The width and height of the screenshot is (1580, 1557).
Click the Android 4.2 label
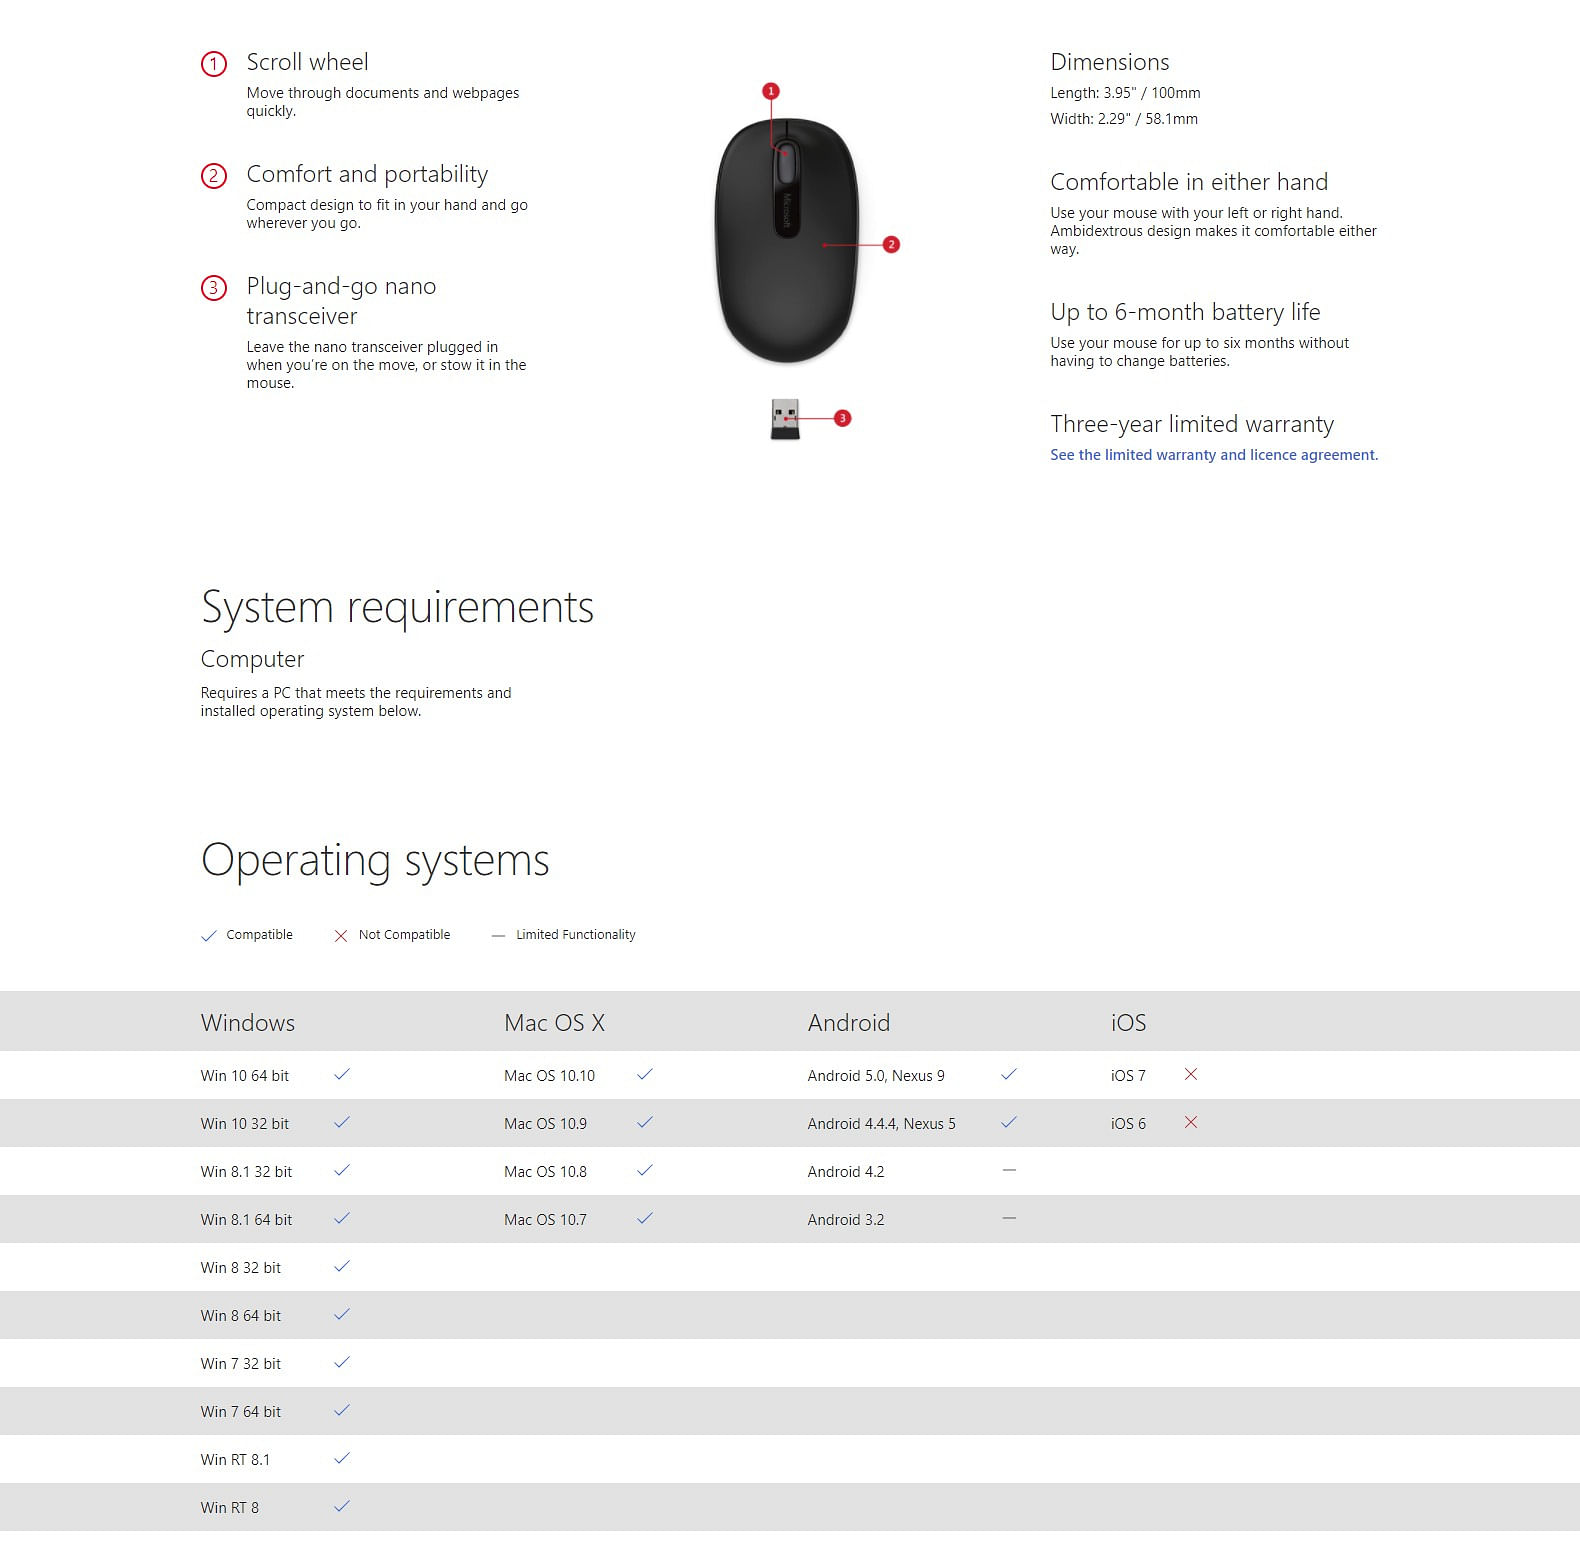click(846, 1172)
